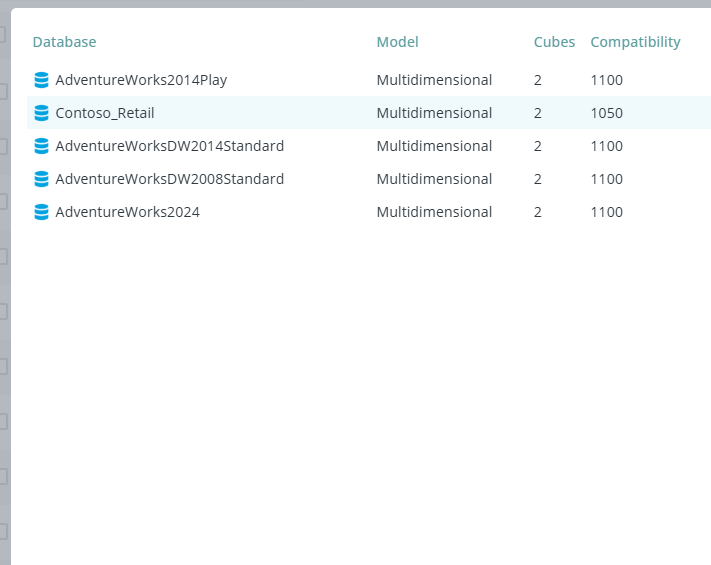Click the Multidimensional cell of Contoso_Retail
711x565 pixels.
[434, 113]
